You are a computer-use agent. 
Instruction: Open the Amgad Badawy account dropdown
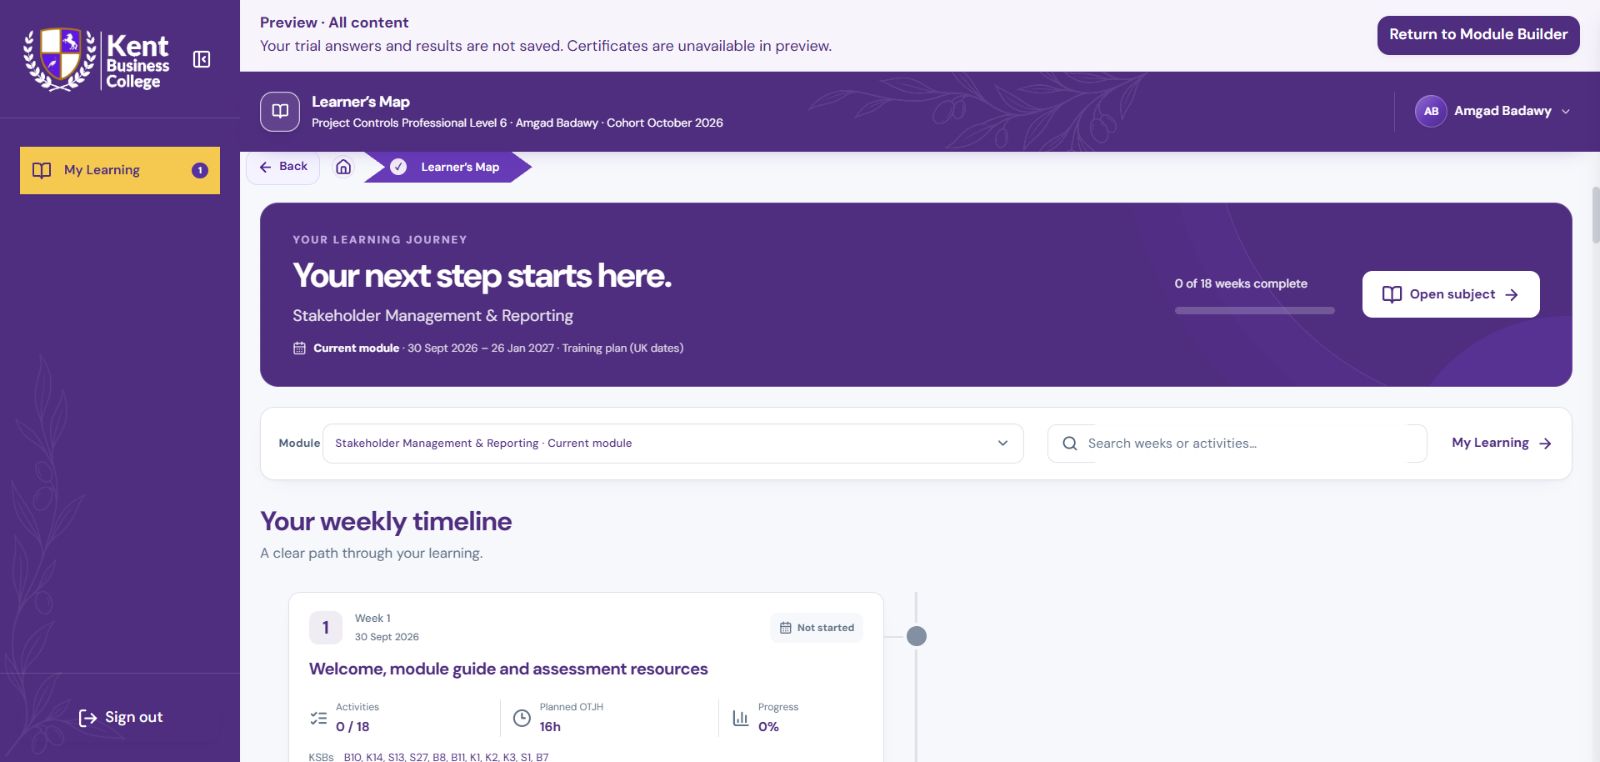1493,111
